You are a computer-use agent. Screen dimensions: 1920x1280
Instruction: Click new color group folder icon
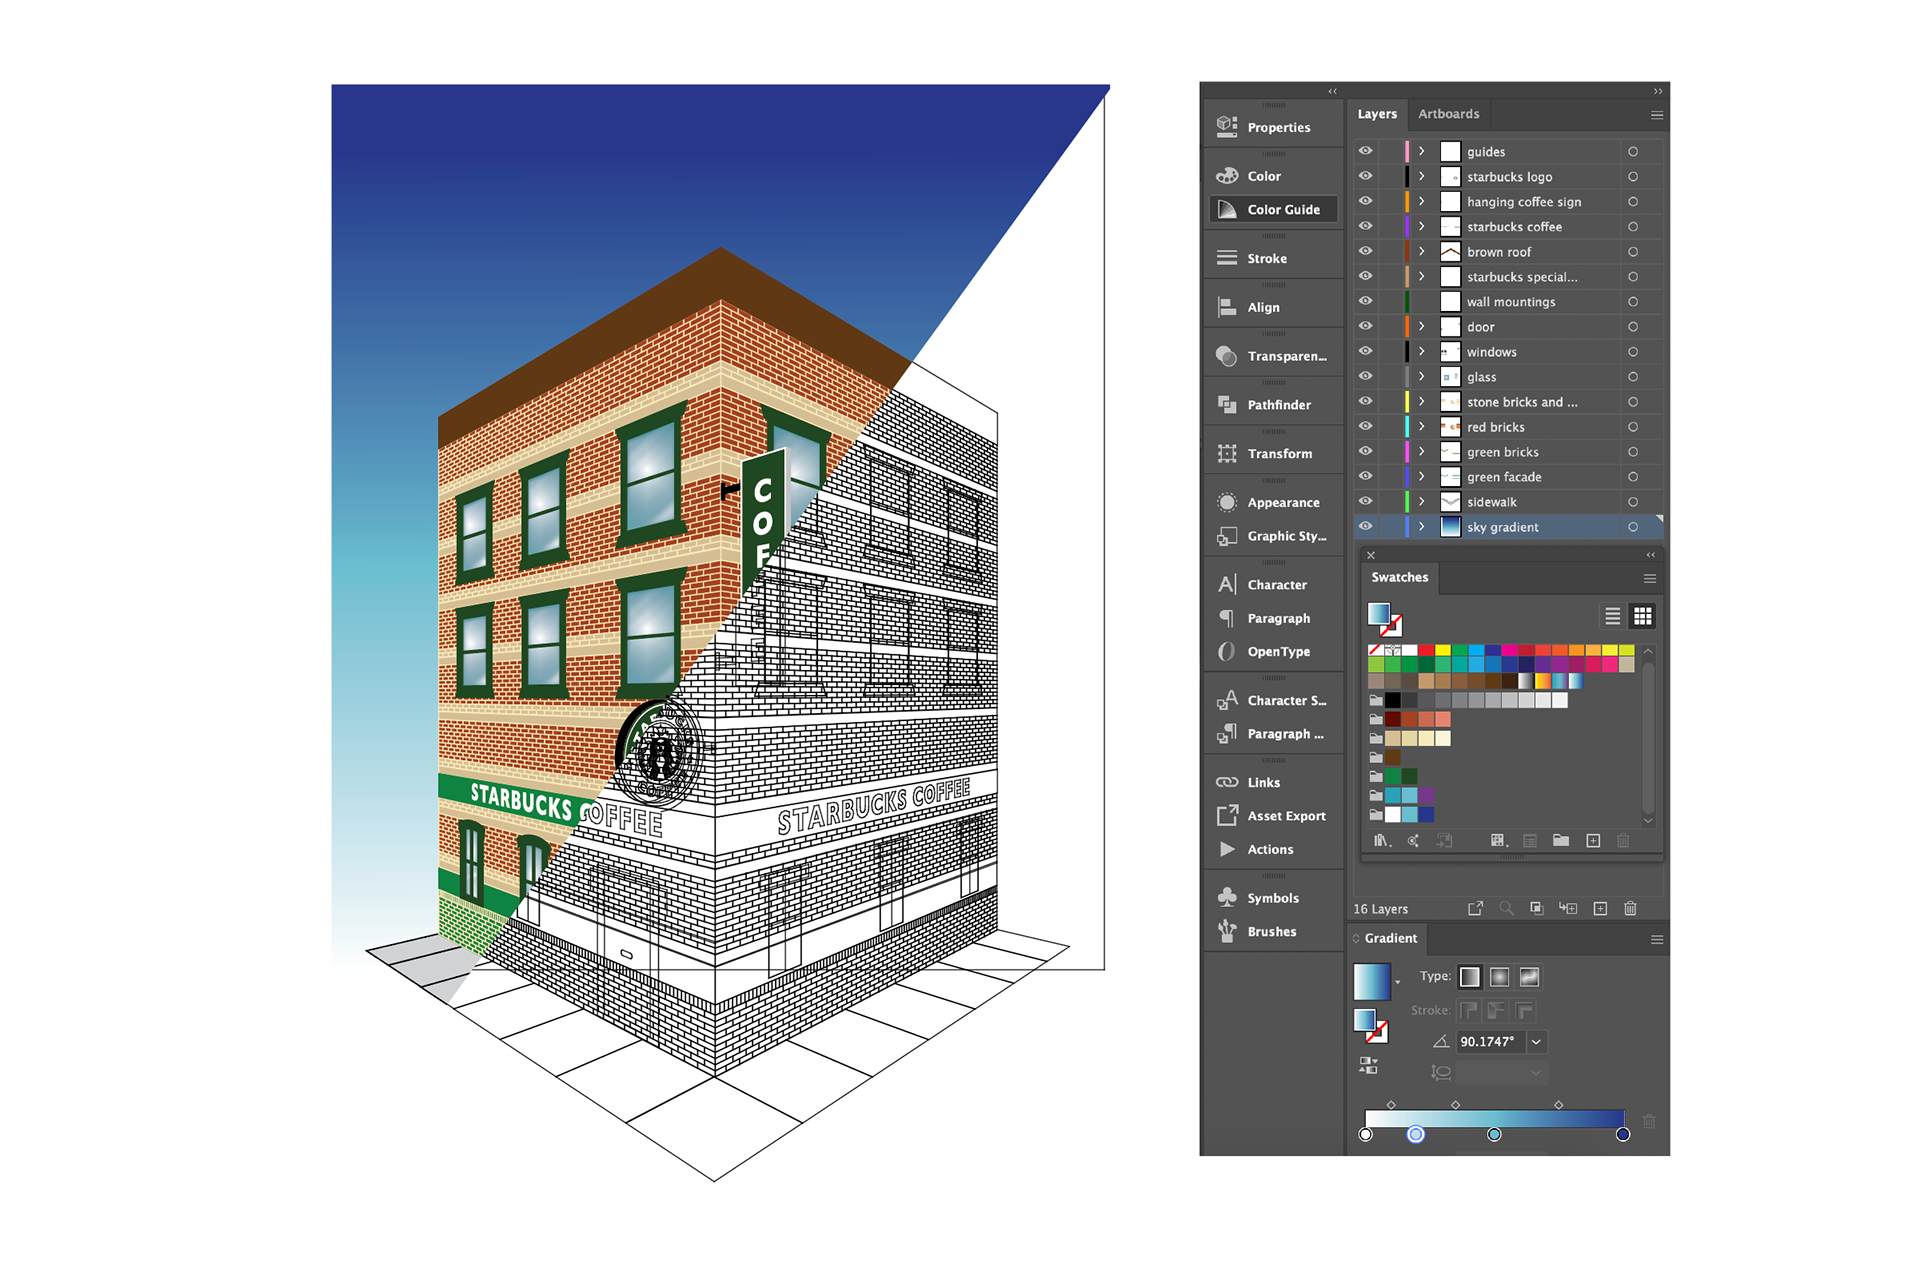[1560, 841]
